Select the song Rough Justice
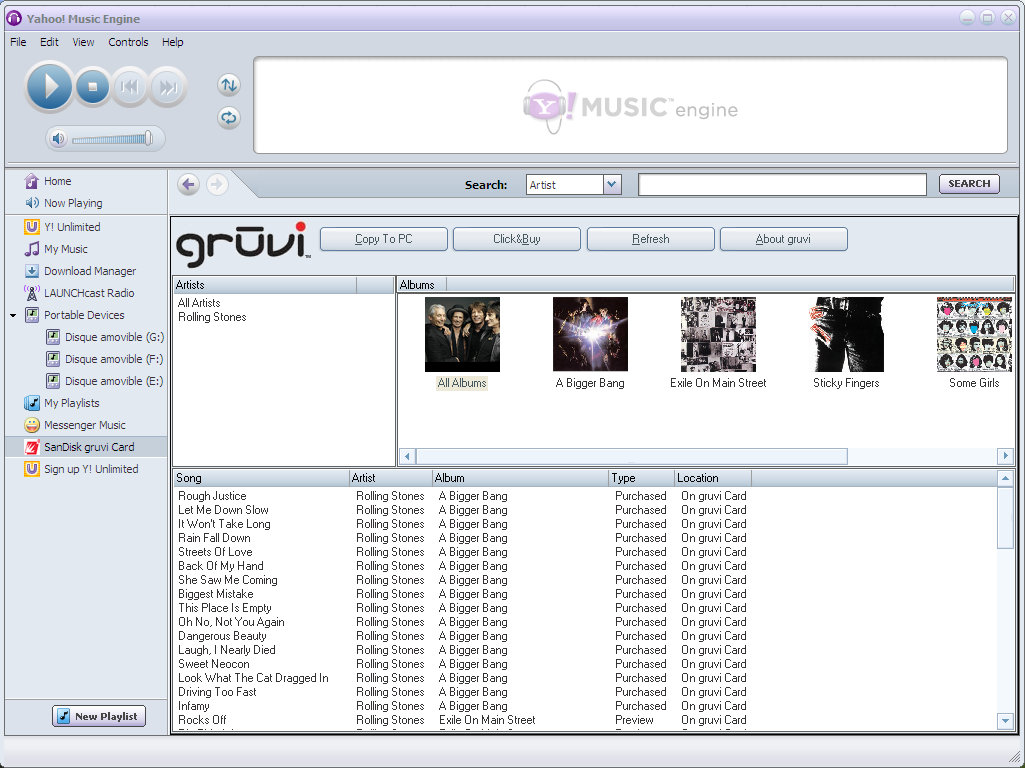This screenshot has height=768, width=1025. pyautogui.click(x=212, y=496)
